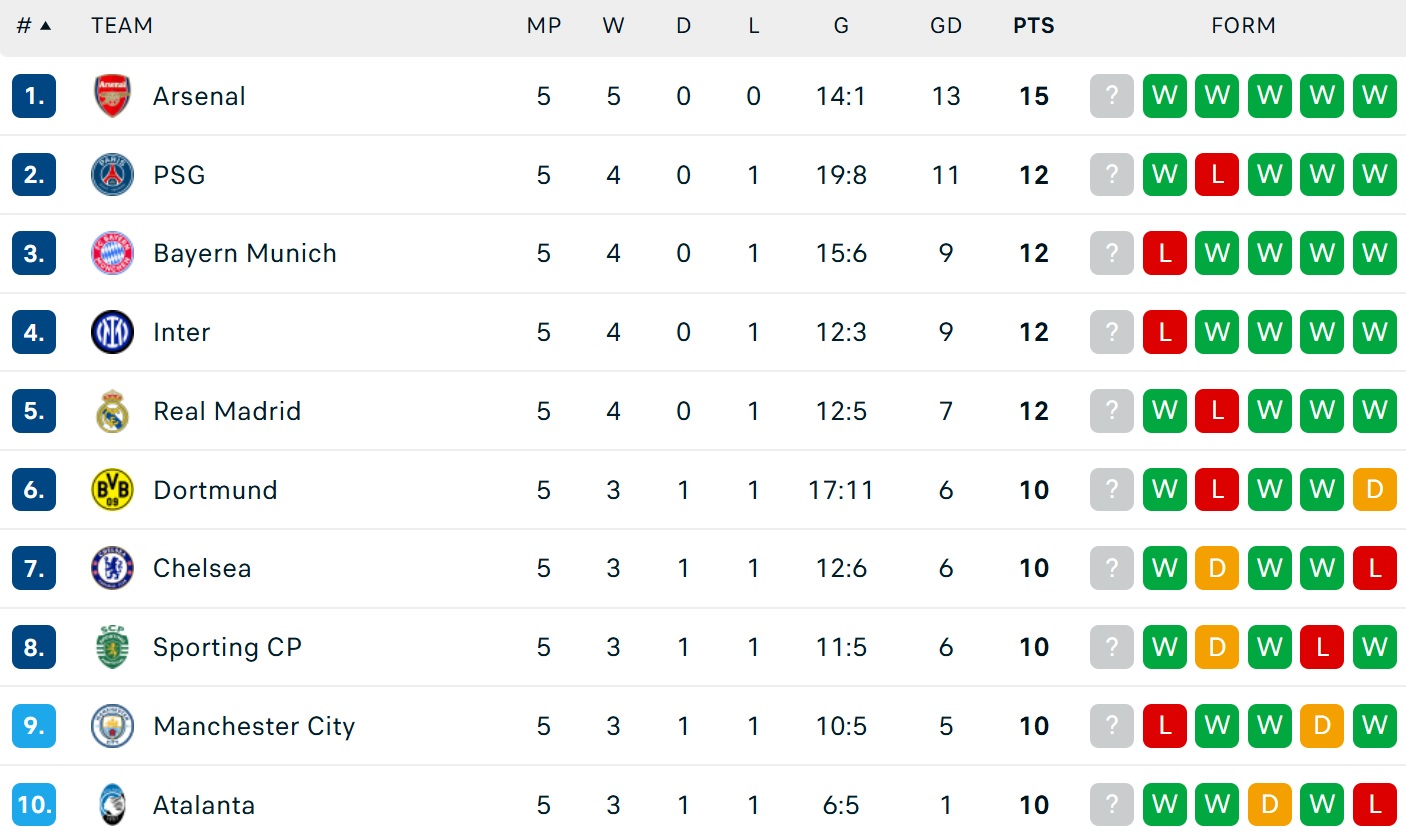
Task: Sort table by the # rank column
Action: pos(33,26)
